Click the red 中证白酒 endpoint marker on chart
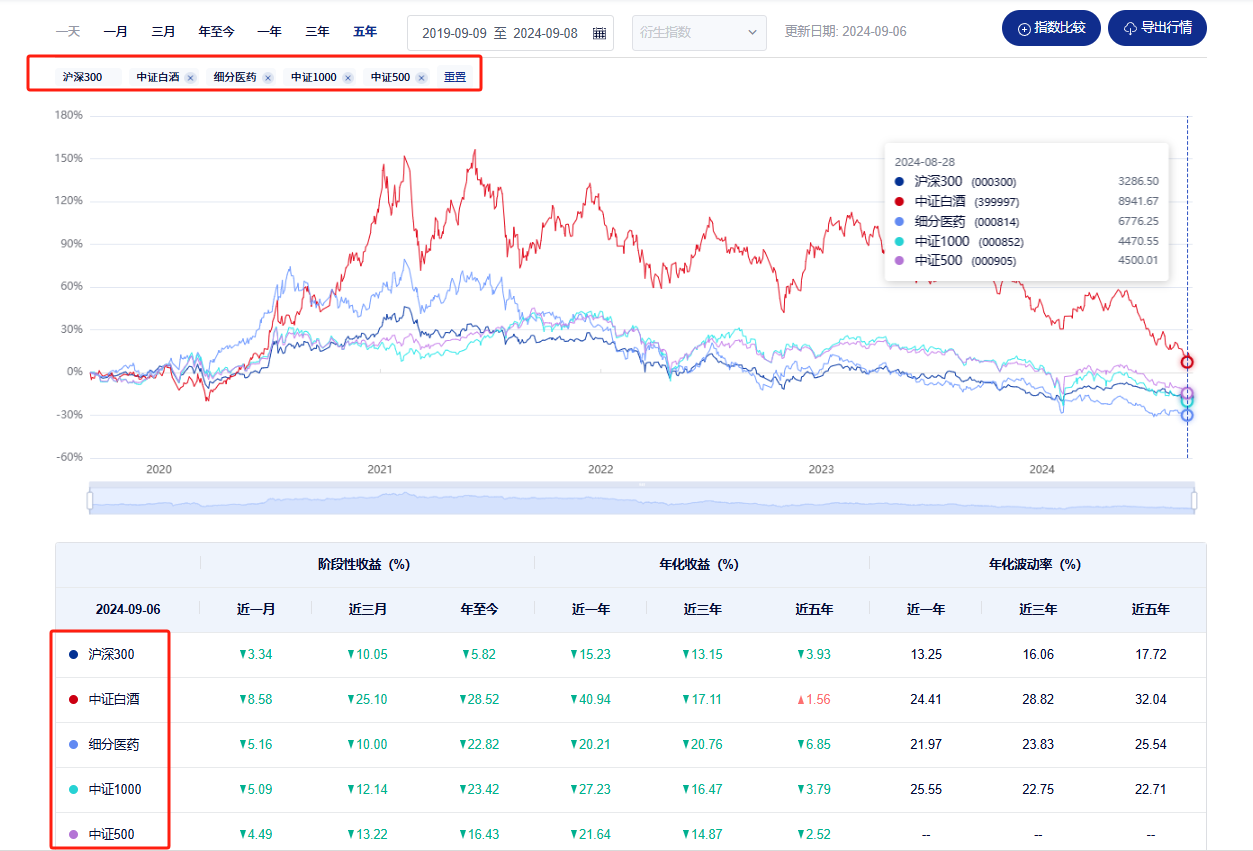 (x=1187, y=362)
